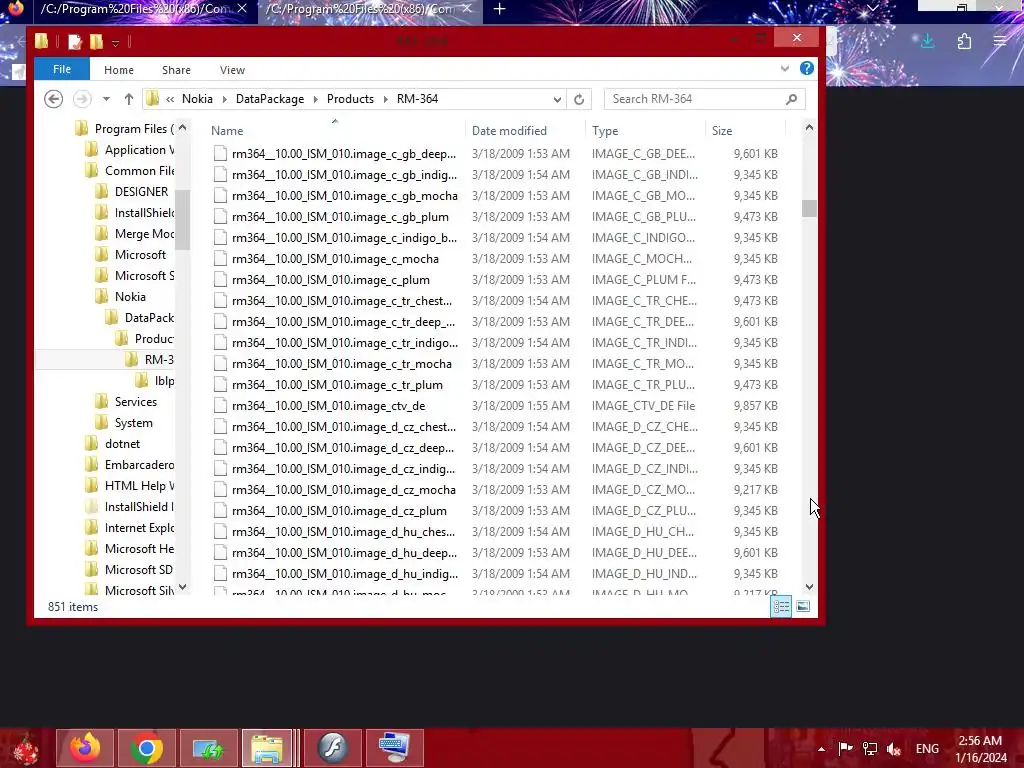Viewport: 1024px width, 768px height.
Task: Click file list scroll down arrow
Action: (x=809, y=586)
